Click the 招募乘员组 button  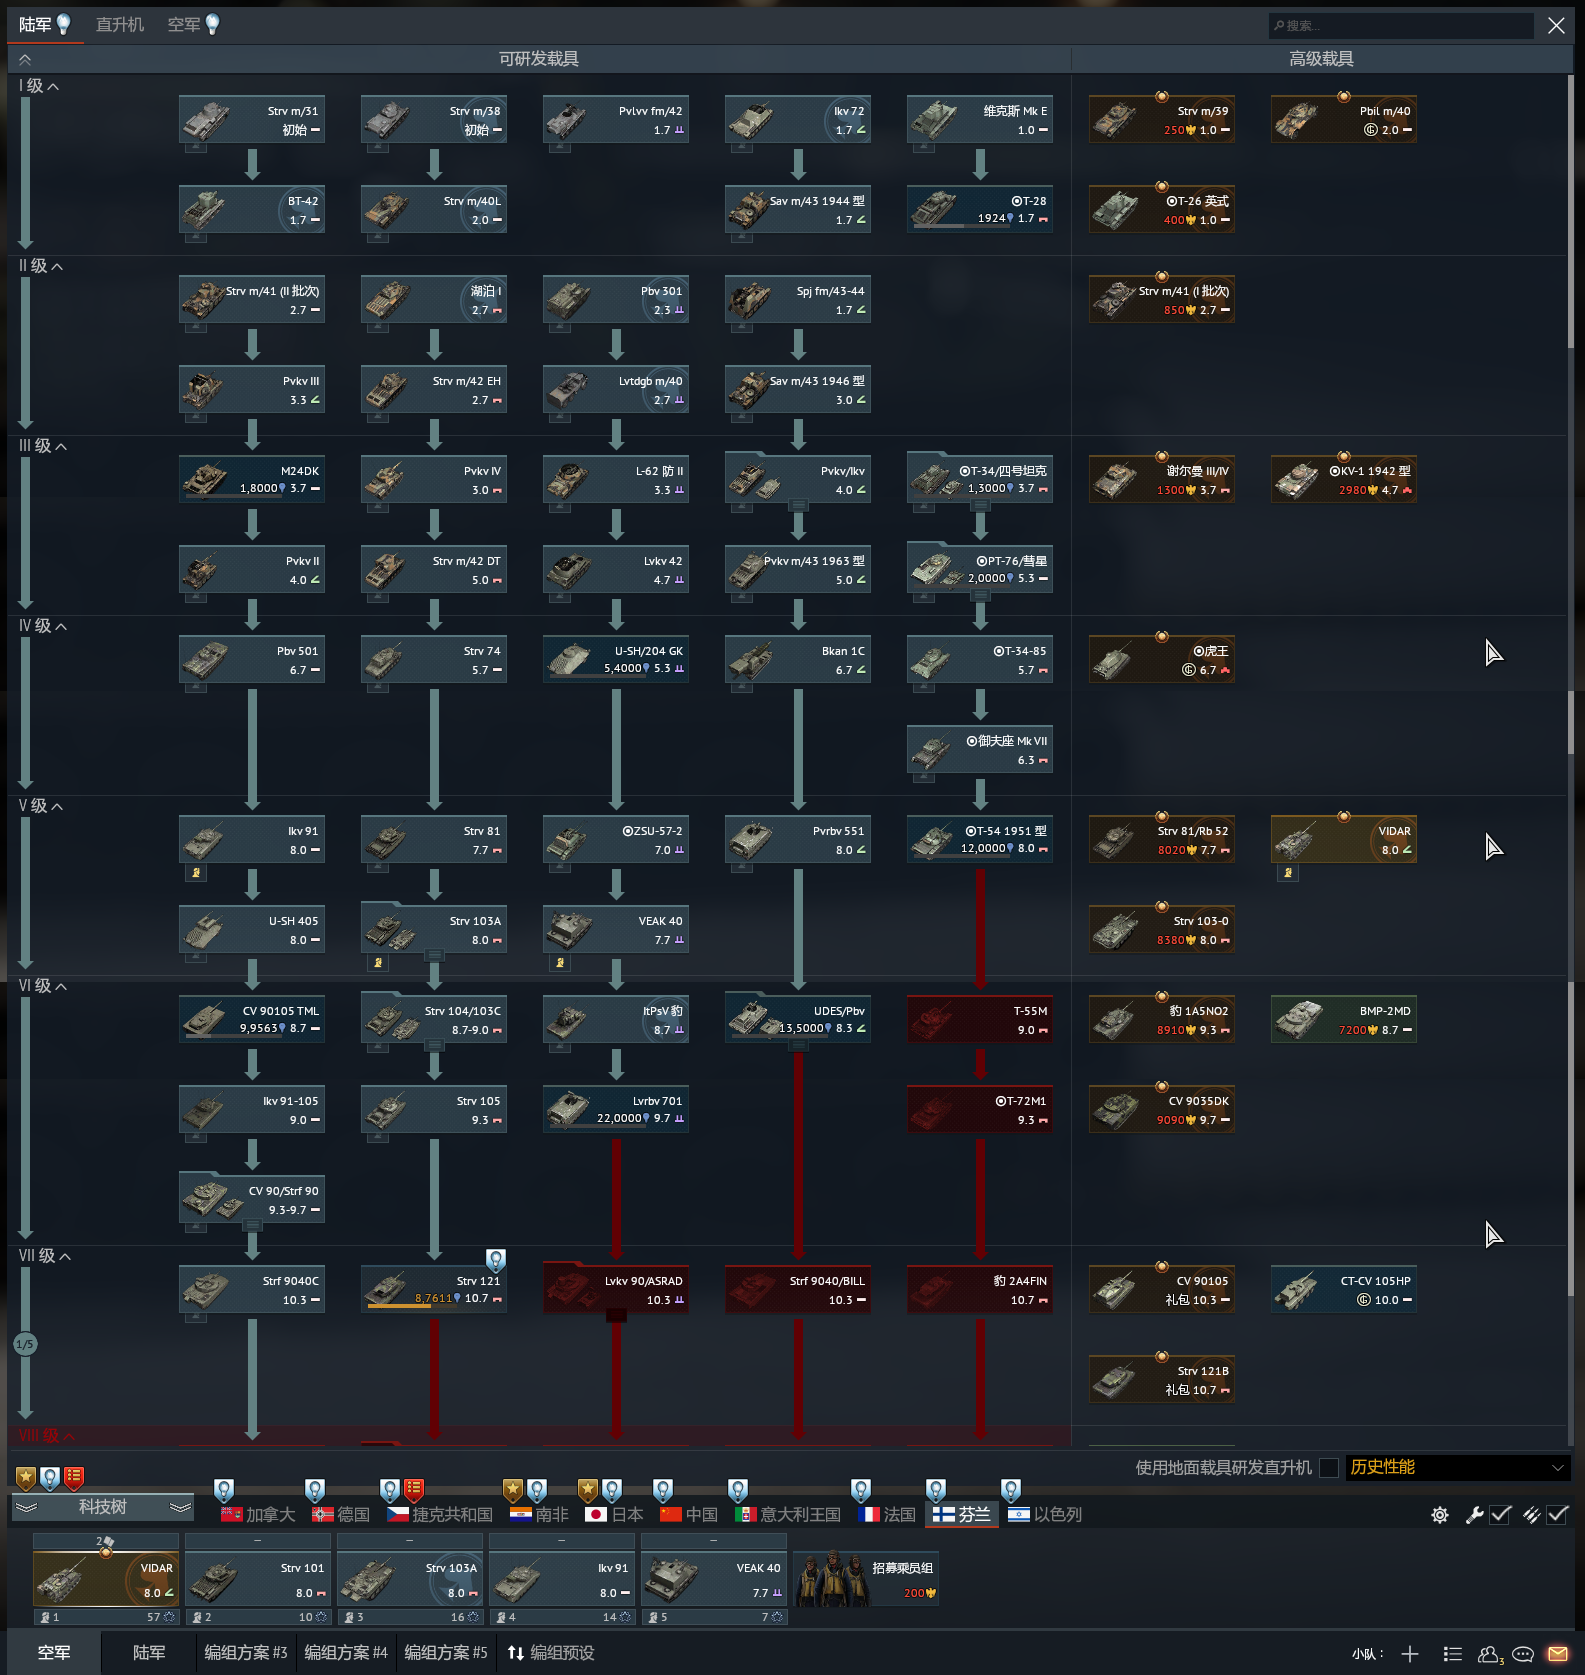pos(867,1579)
